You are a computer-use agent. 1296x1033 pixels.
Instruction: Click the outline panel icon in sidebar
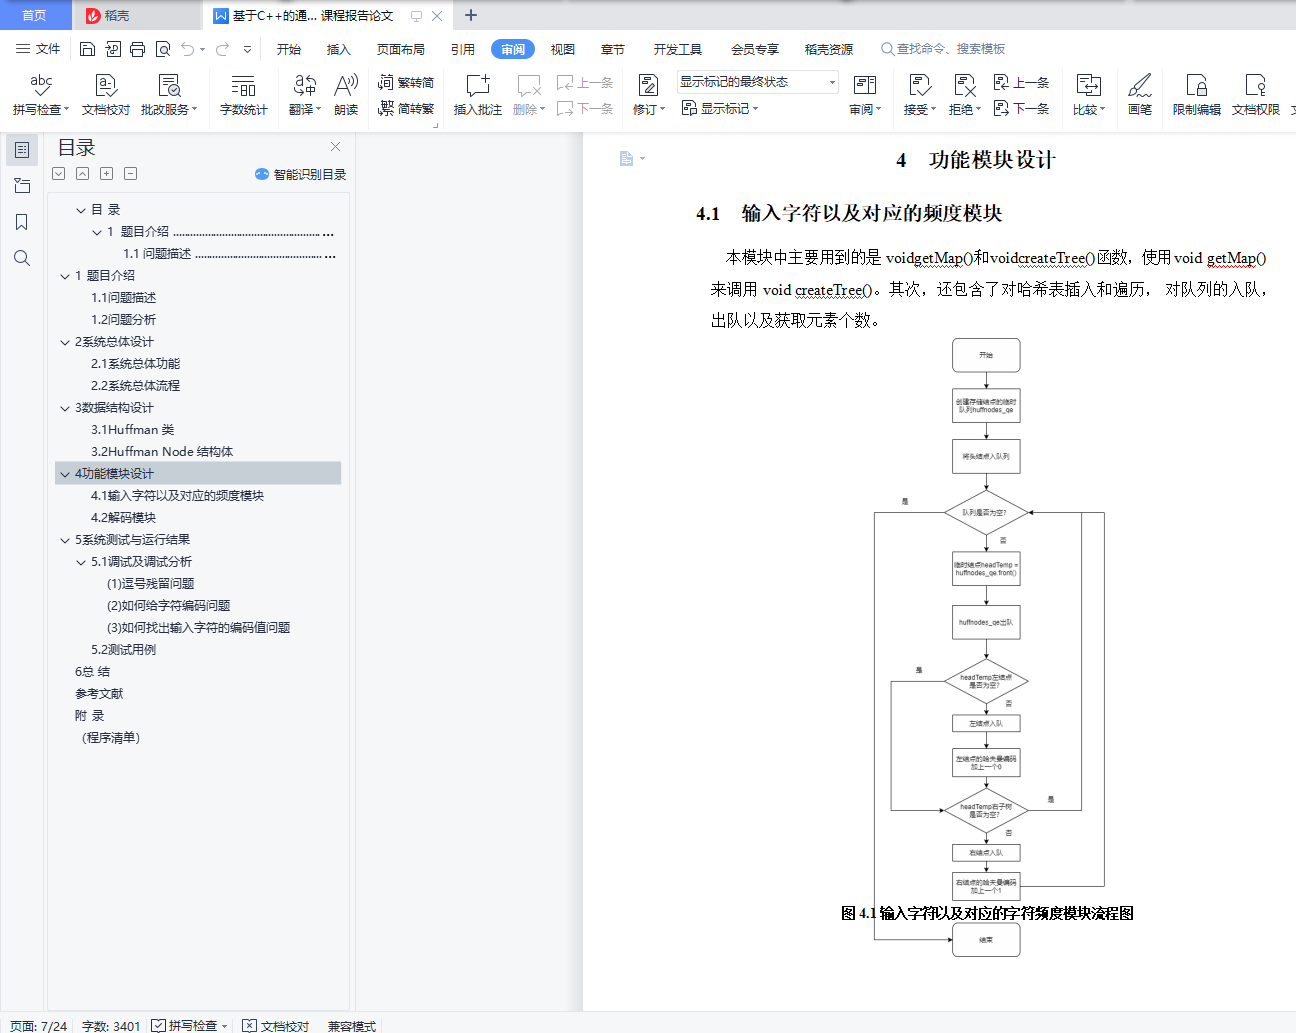click(x=22, y=150)
